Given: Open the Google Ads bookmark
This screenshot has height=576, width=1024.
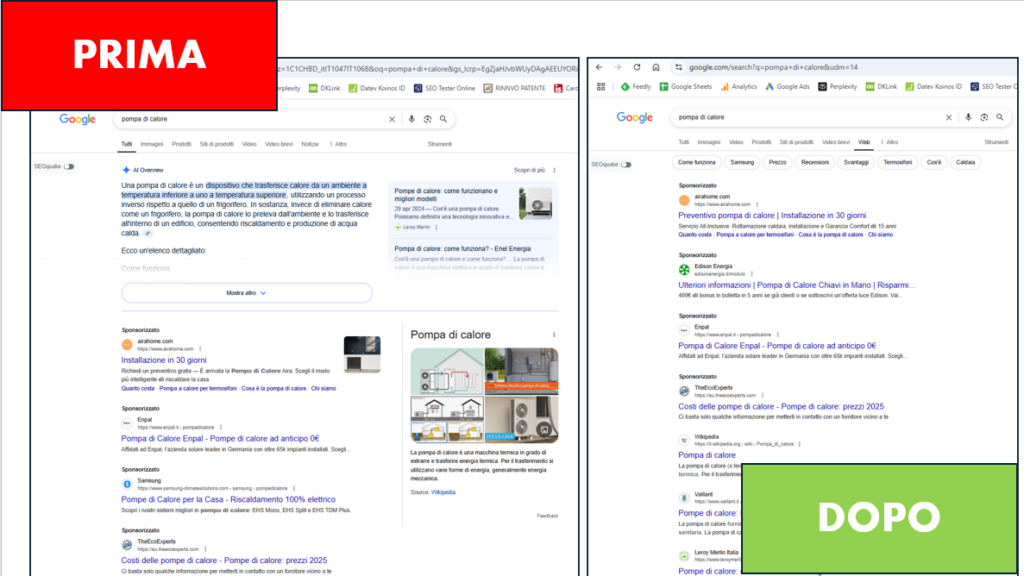Looking at the screenshot, I should click(788, 86).
